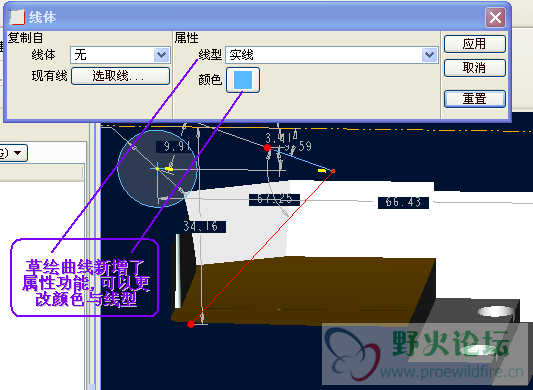Close the 线体 dialog
The width and height of the screenshot is (533, 390).
tap(495, 18)
